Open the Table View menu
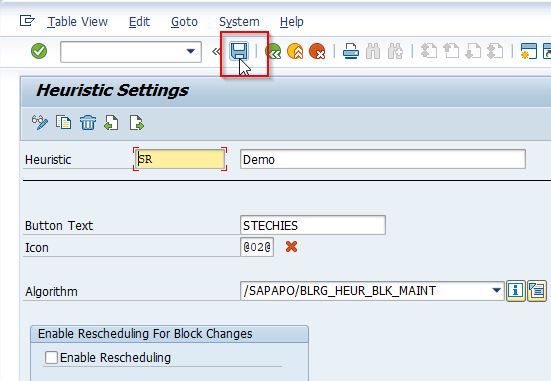This screenshot has width=551, height=381. point(78,22)
